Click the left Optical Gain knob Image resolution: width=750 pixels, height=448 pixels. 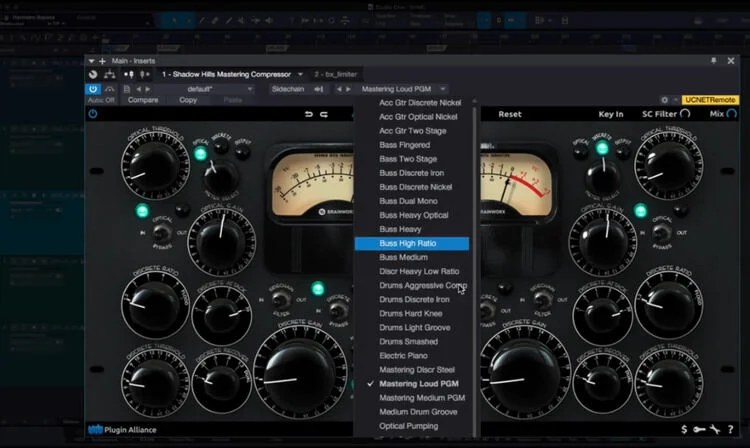221,242
